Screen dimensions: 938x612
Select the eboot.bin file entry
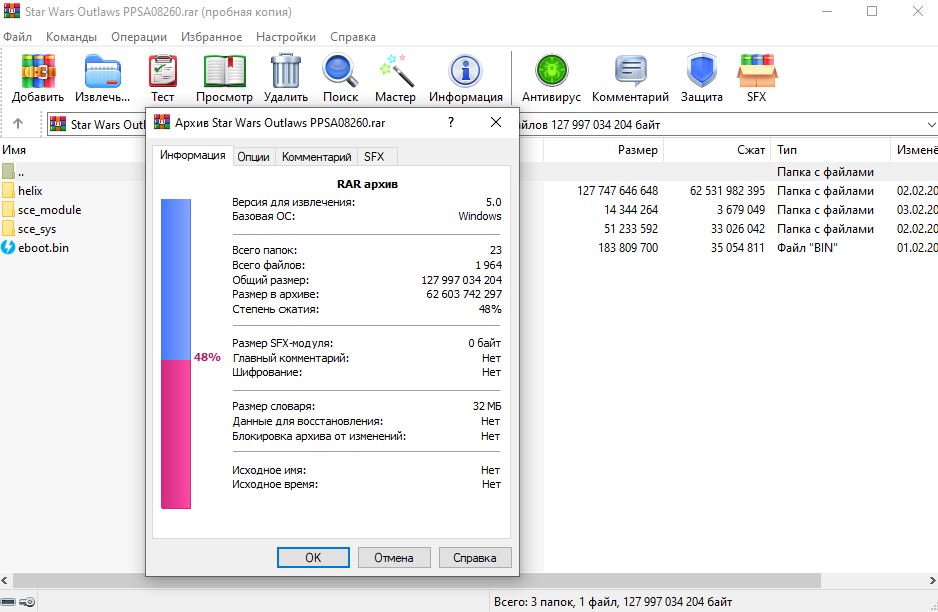(44, 248)
